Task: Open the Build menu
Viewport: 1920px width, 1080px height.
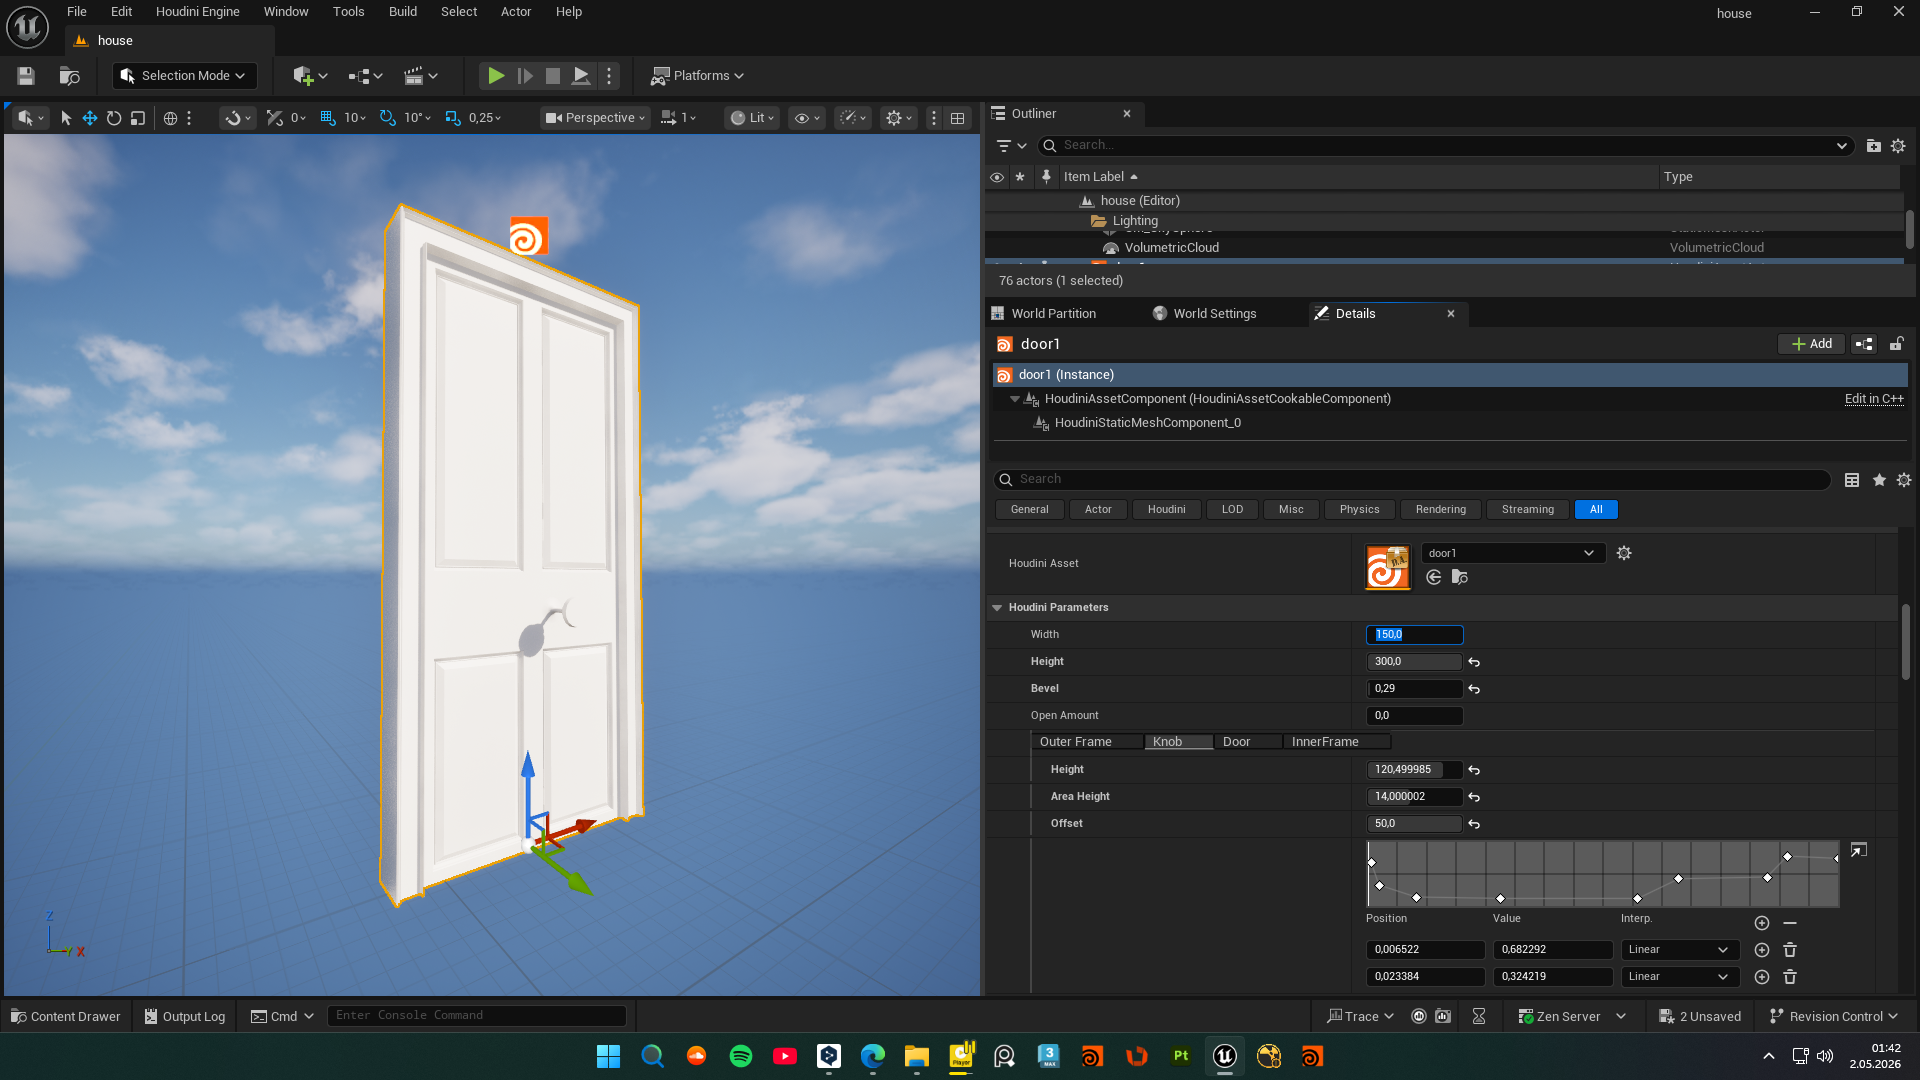Action: tap(403, 12)
